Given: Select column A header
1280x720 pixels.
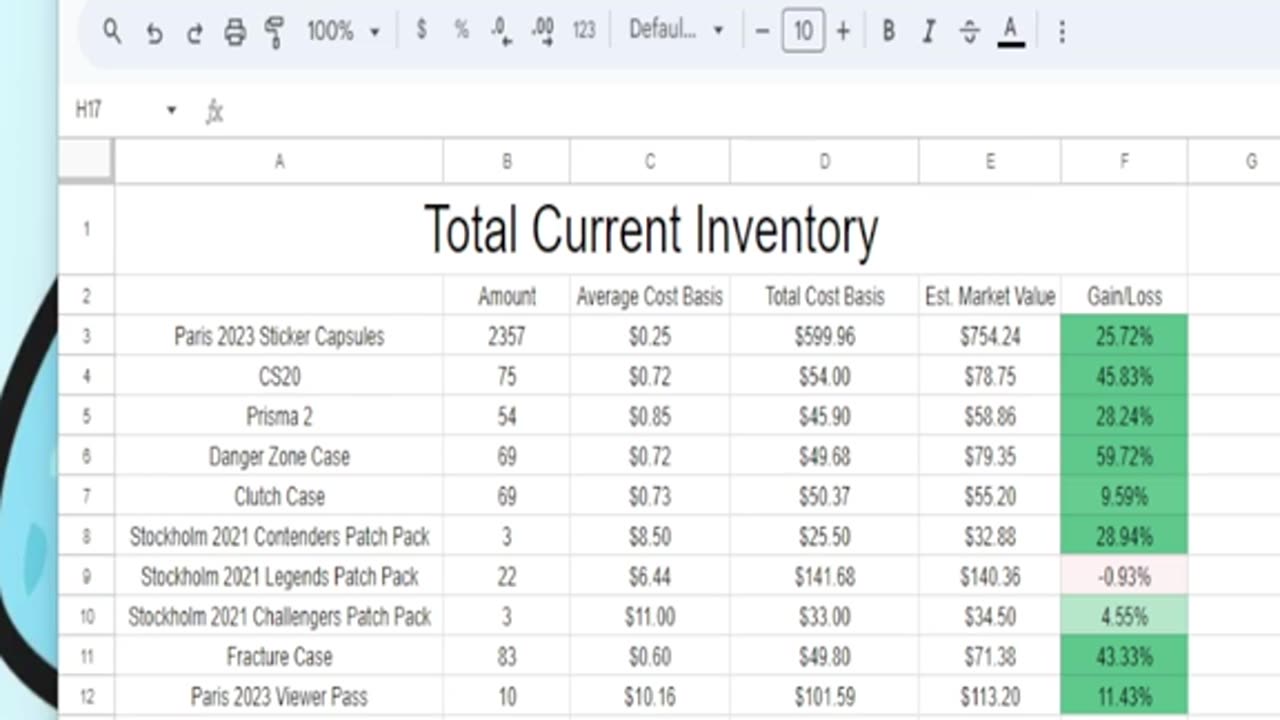Looking at the screenshot, I should pos(279,161).
